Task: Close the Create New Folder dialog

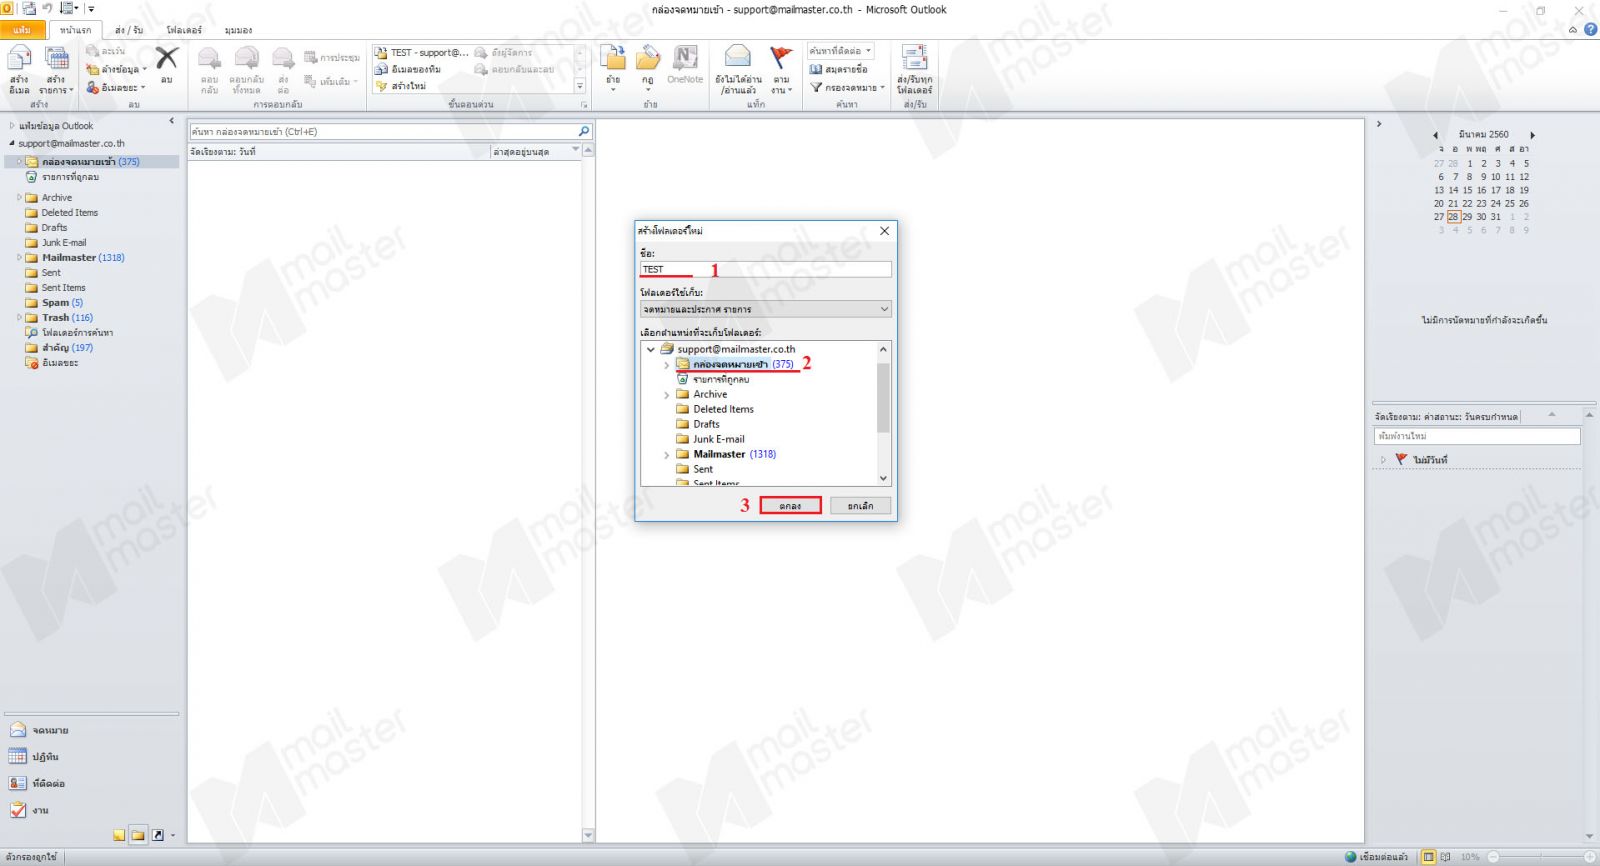Action: (x=884, y=231)
